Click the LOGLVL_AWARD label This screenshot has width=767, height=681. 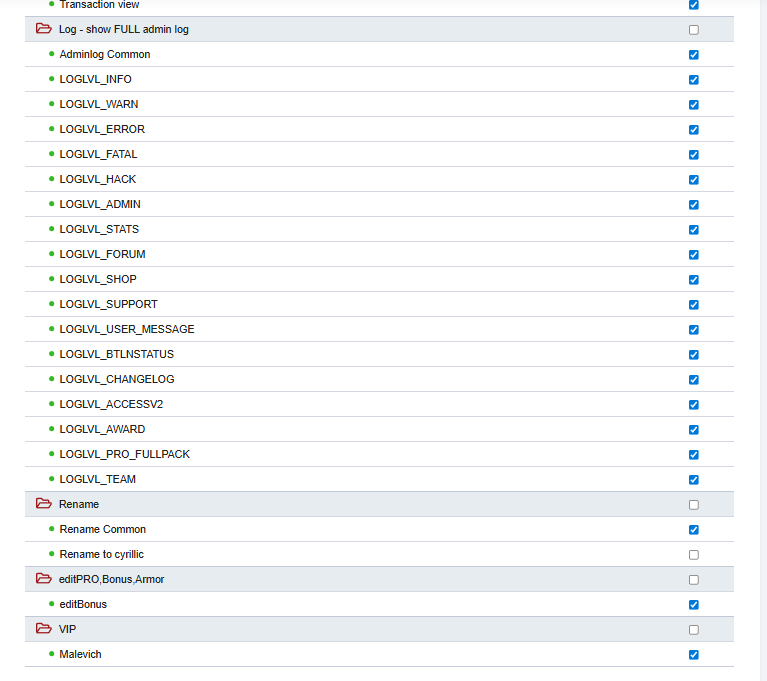click(102, 429)
